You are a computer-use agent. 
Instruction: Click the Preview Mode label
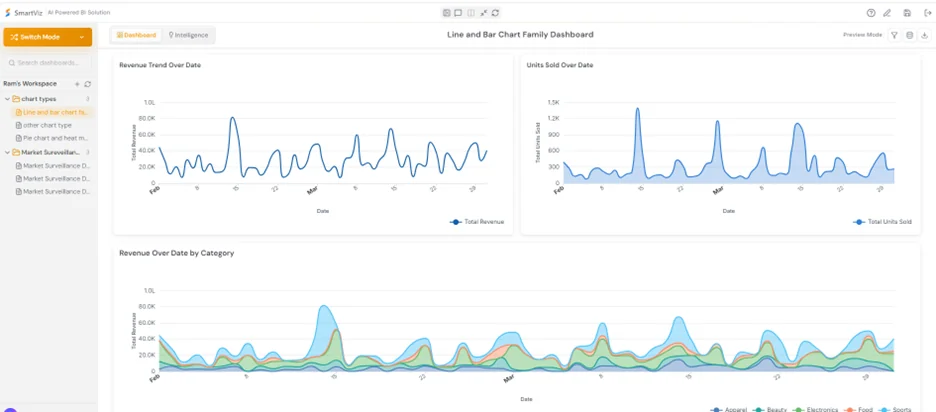tap(862, 35)
